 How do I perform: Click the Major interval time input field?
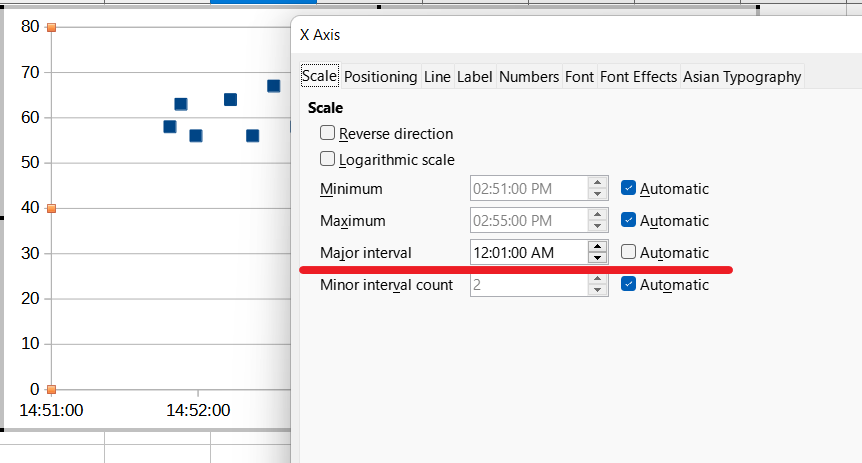(x=529, y=252)
